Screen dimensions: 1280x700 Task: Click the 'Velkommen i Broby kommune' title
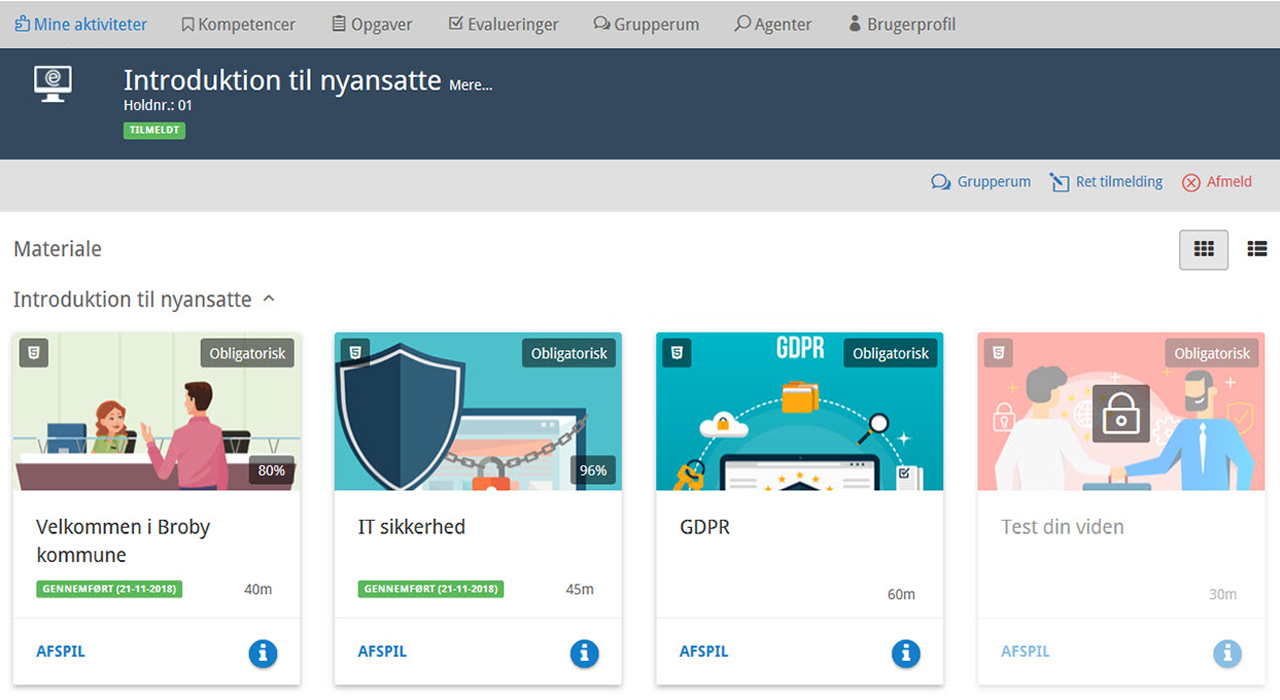click(123, 541)
